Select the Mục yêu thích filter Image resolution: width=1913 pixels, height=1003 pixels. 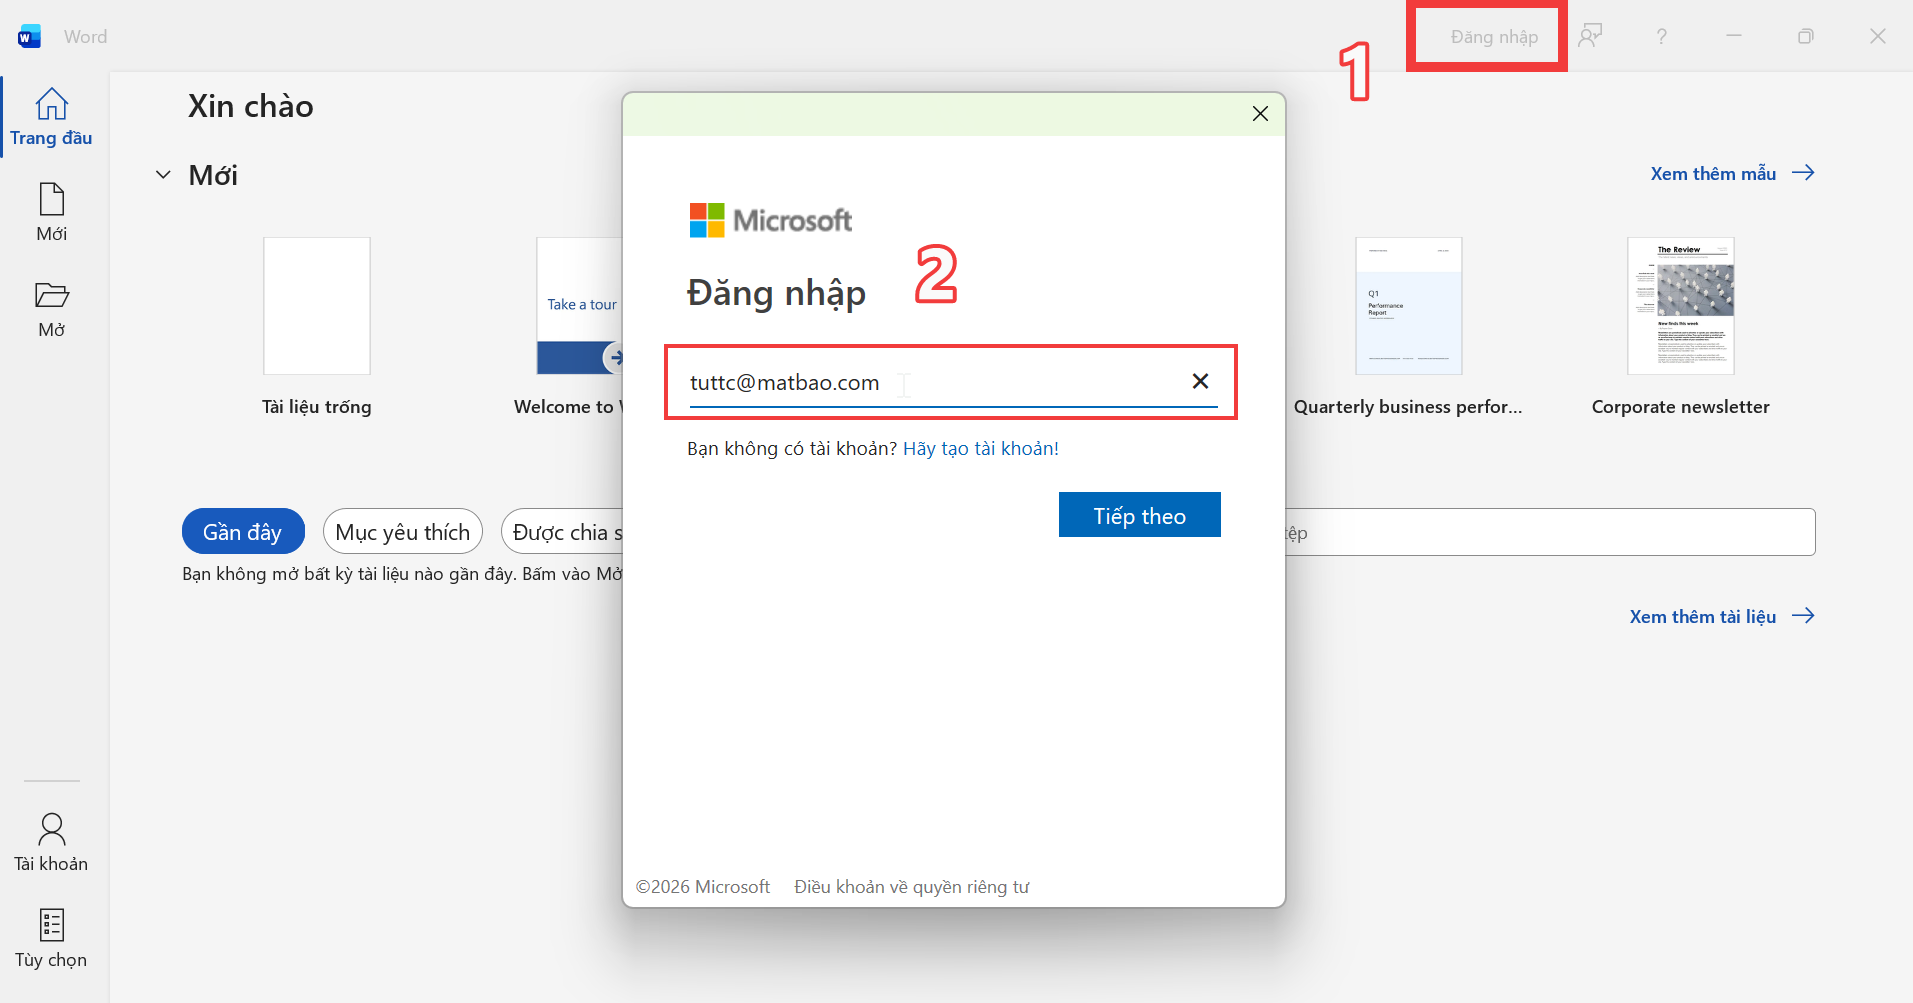403,531
